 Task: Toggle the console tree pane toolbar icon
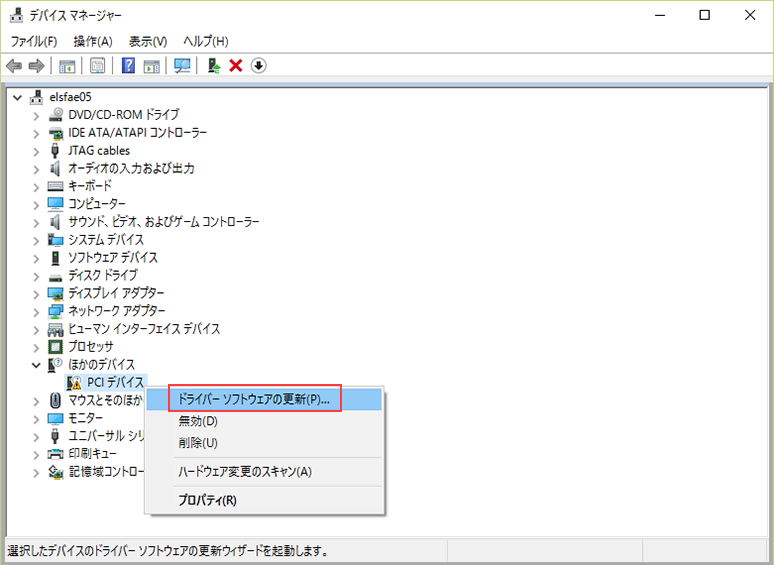tap(67, 66)
